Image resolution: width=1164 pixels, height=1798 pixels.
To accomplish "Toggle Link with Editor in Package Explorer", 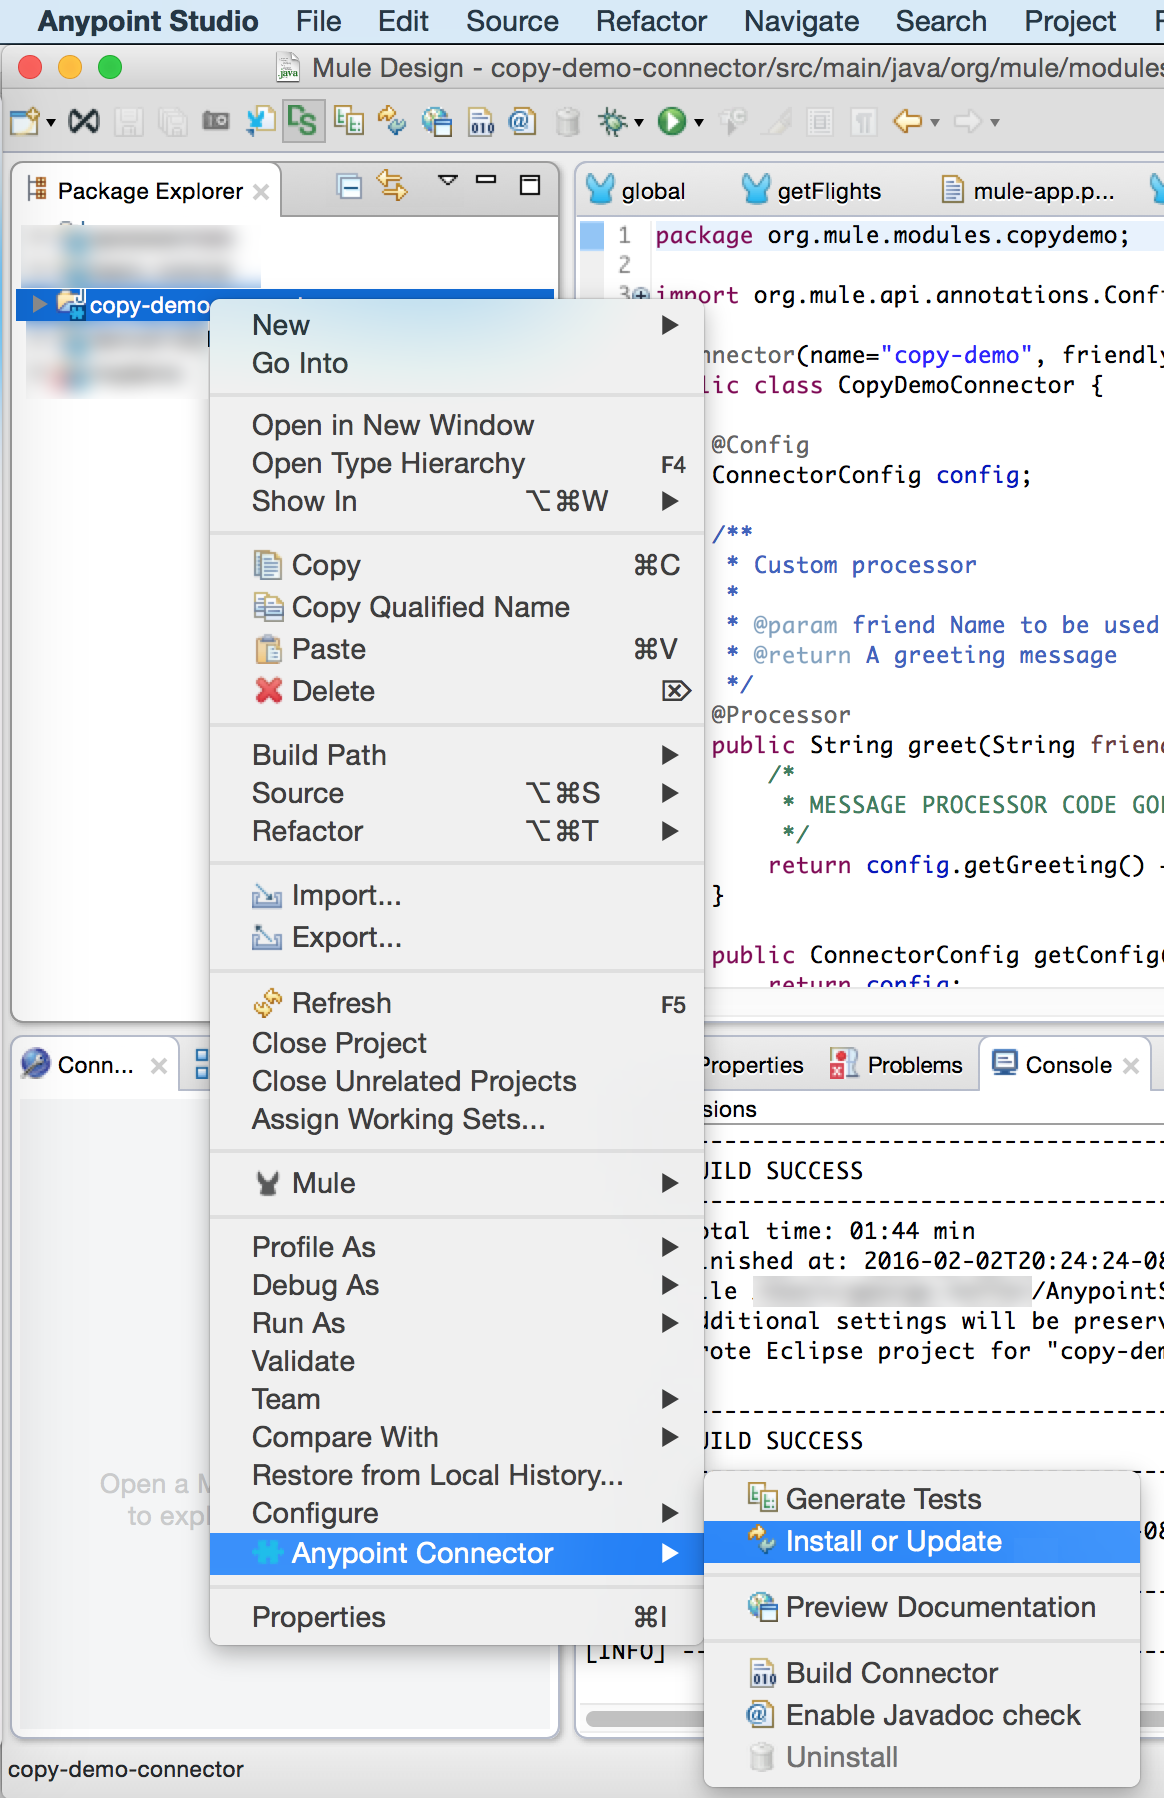I will pyautogui.click(x=392, y=186).
